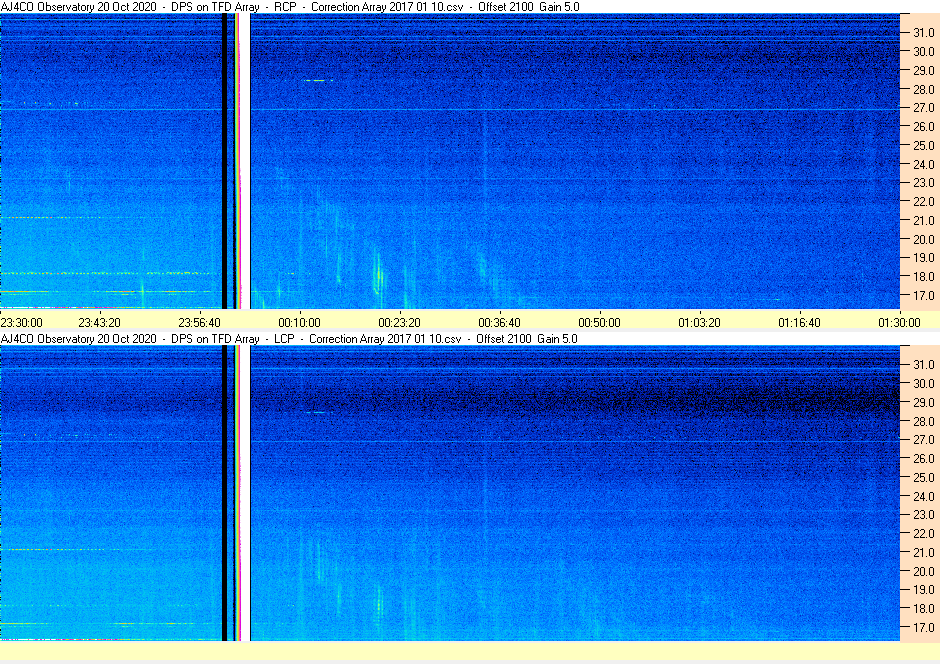Click the 00:36:40 time label
The image size is (940, 664).
point(499,322)
